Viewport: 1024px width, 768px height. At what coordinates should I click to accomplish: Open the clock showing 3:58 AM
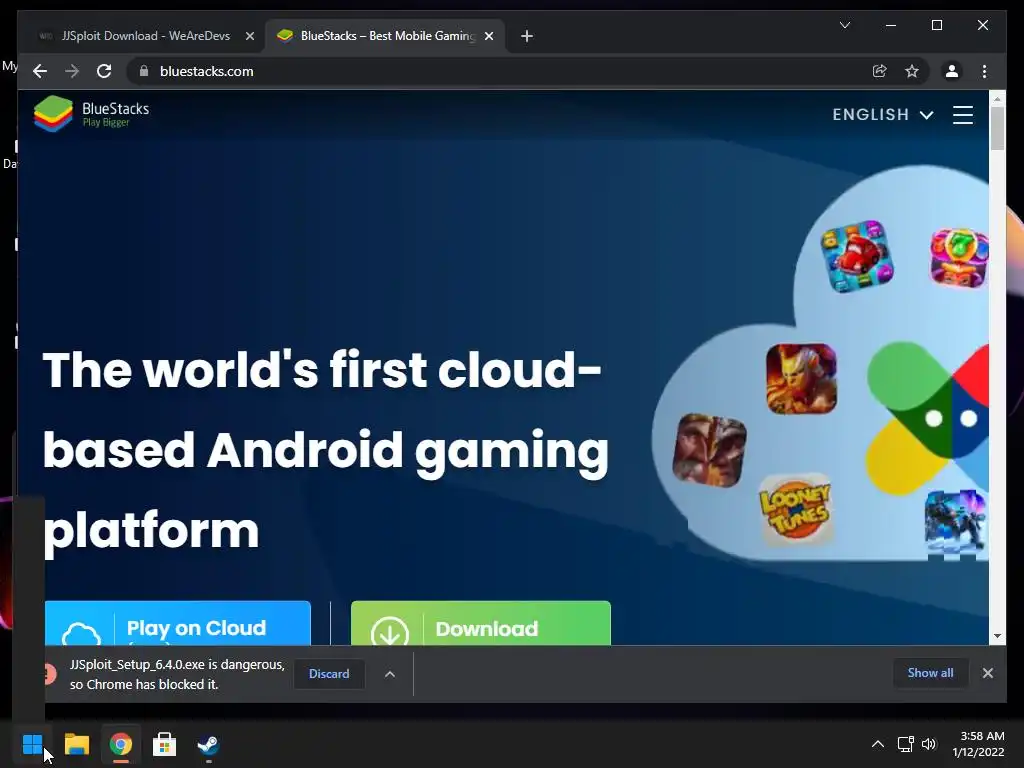pos(978,744)
